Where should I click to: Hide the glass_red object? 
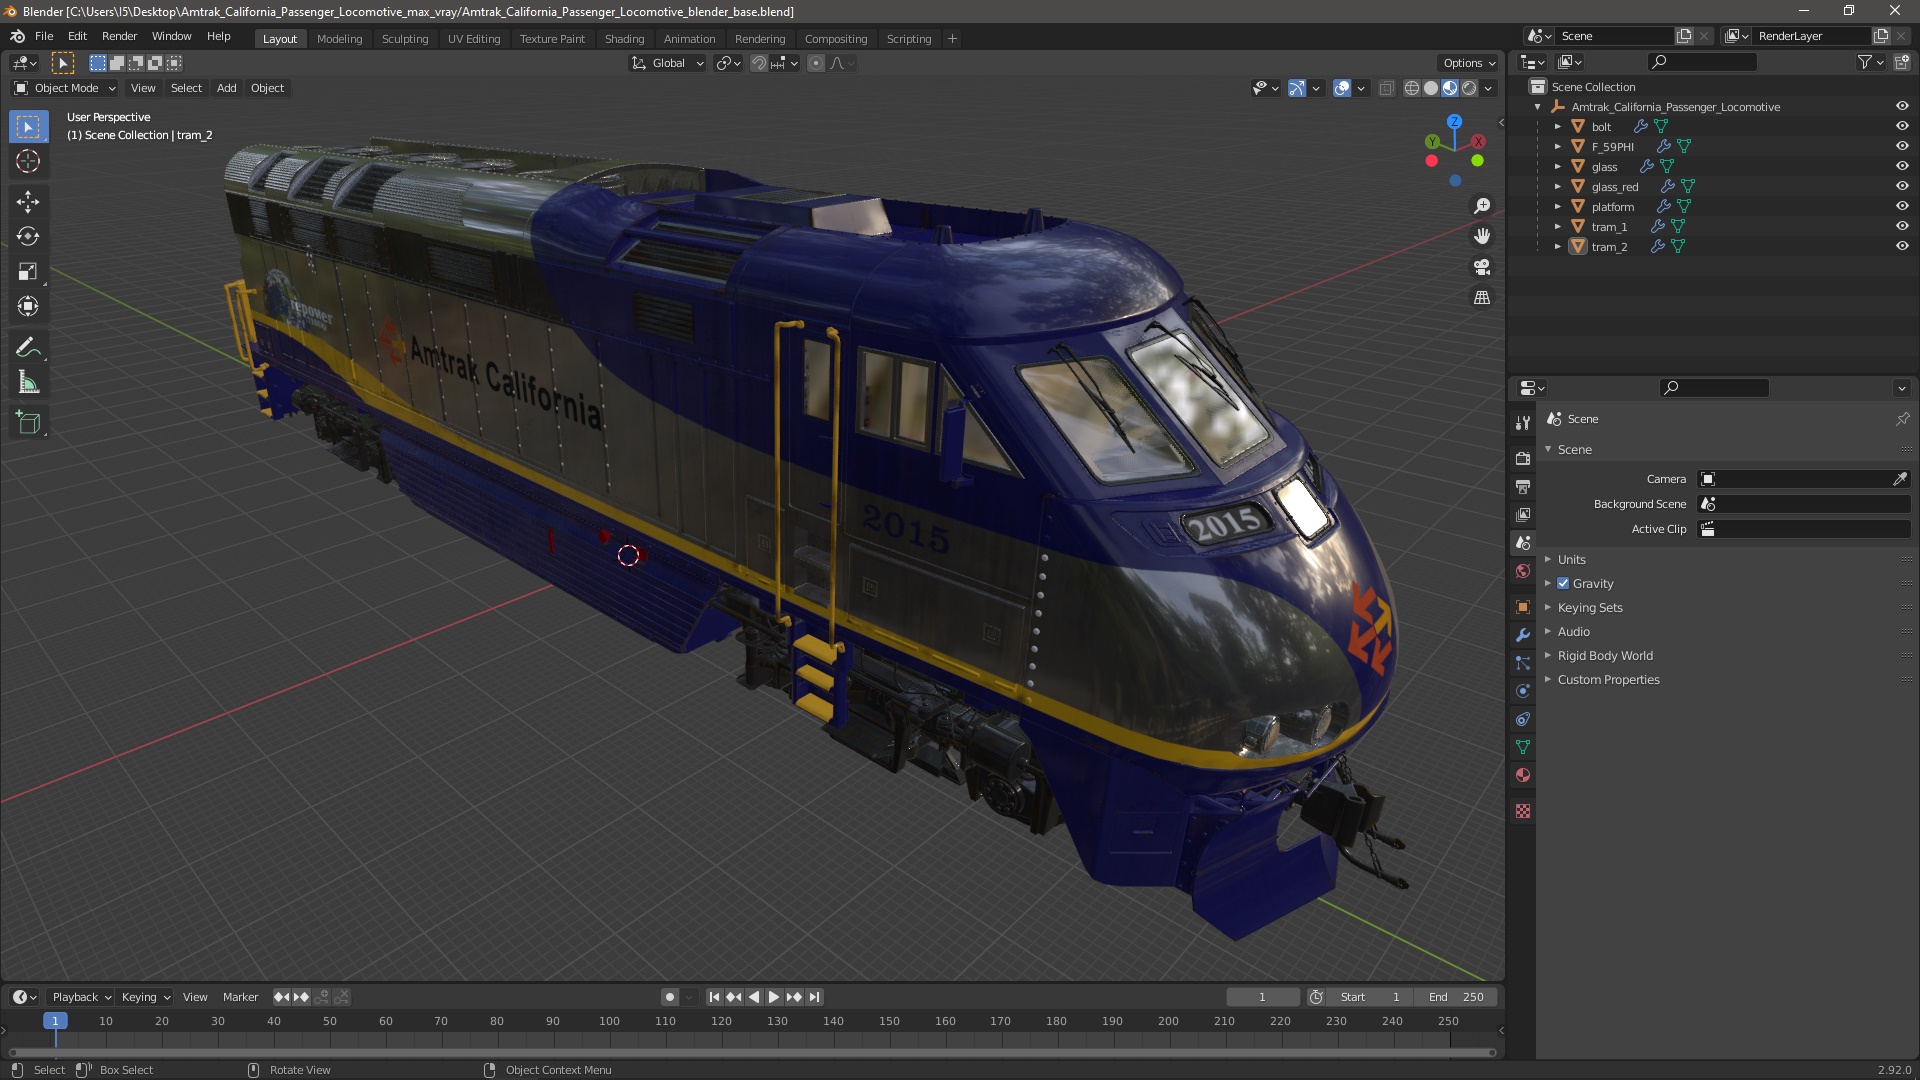coord(1902,186)
